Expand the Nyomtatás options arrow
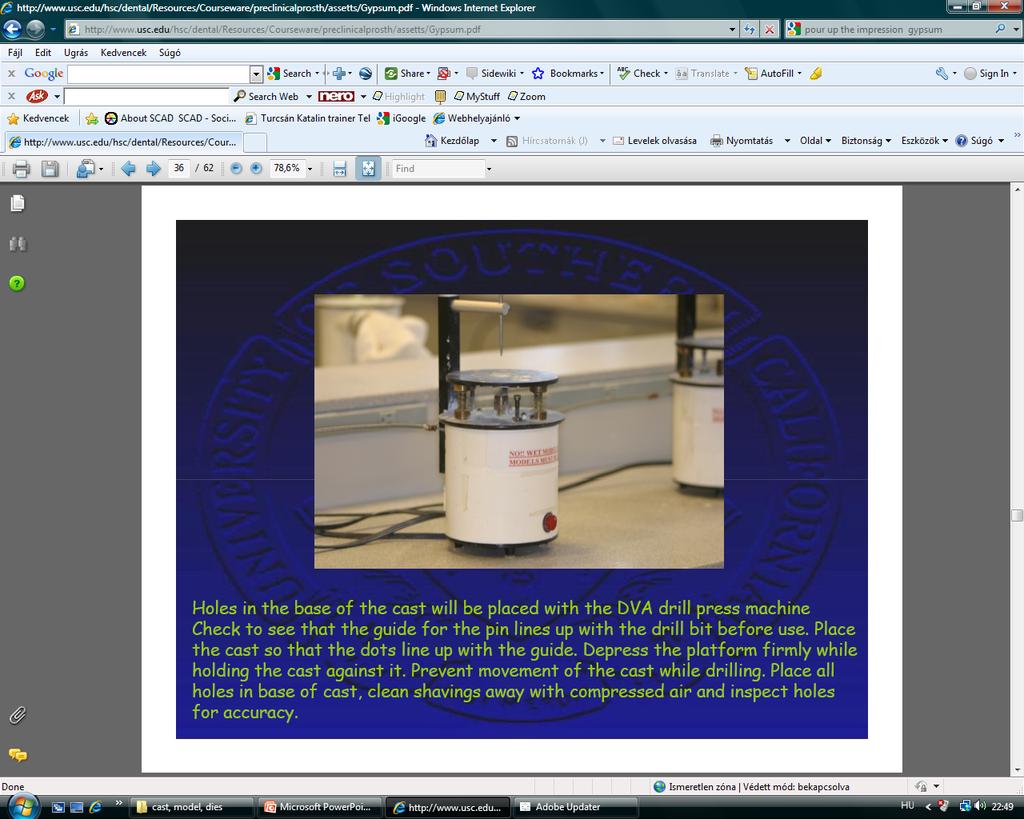Image resolution: width=1024 pixels, height=819 pixels. coord(787,140)
